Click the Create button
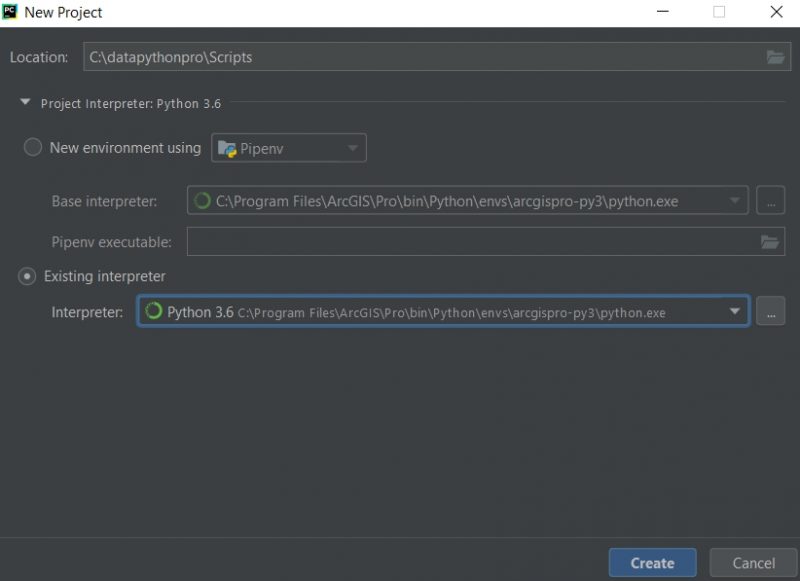The height and width of the screenshot is (581, 800). tap(652, 562)
